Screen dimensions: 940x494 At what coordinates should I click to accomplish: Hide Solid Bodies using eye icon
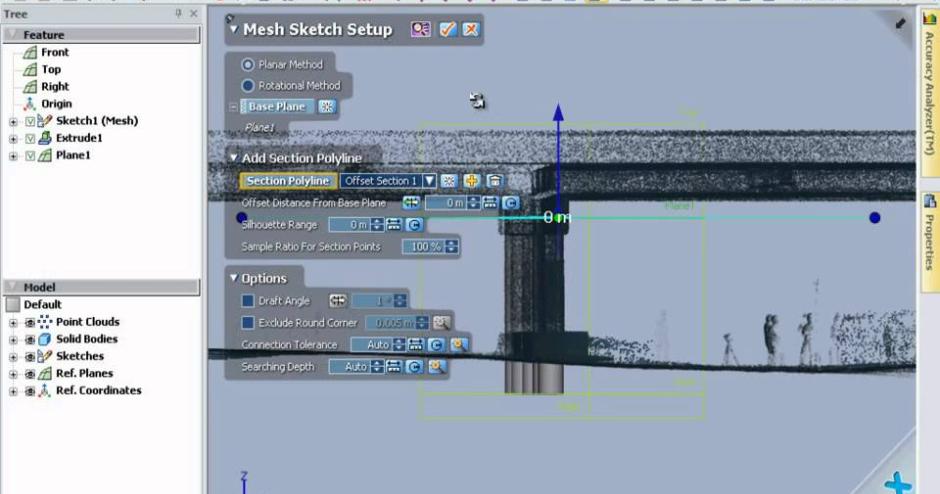[x=30, y=340]
